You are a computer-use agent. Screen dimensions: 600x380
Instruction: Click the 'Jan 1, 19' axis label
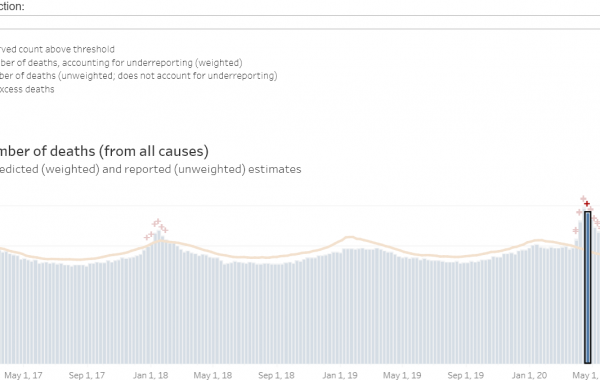pos(340,375)
